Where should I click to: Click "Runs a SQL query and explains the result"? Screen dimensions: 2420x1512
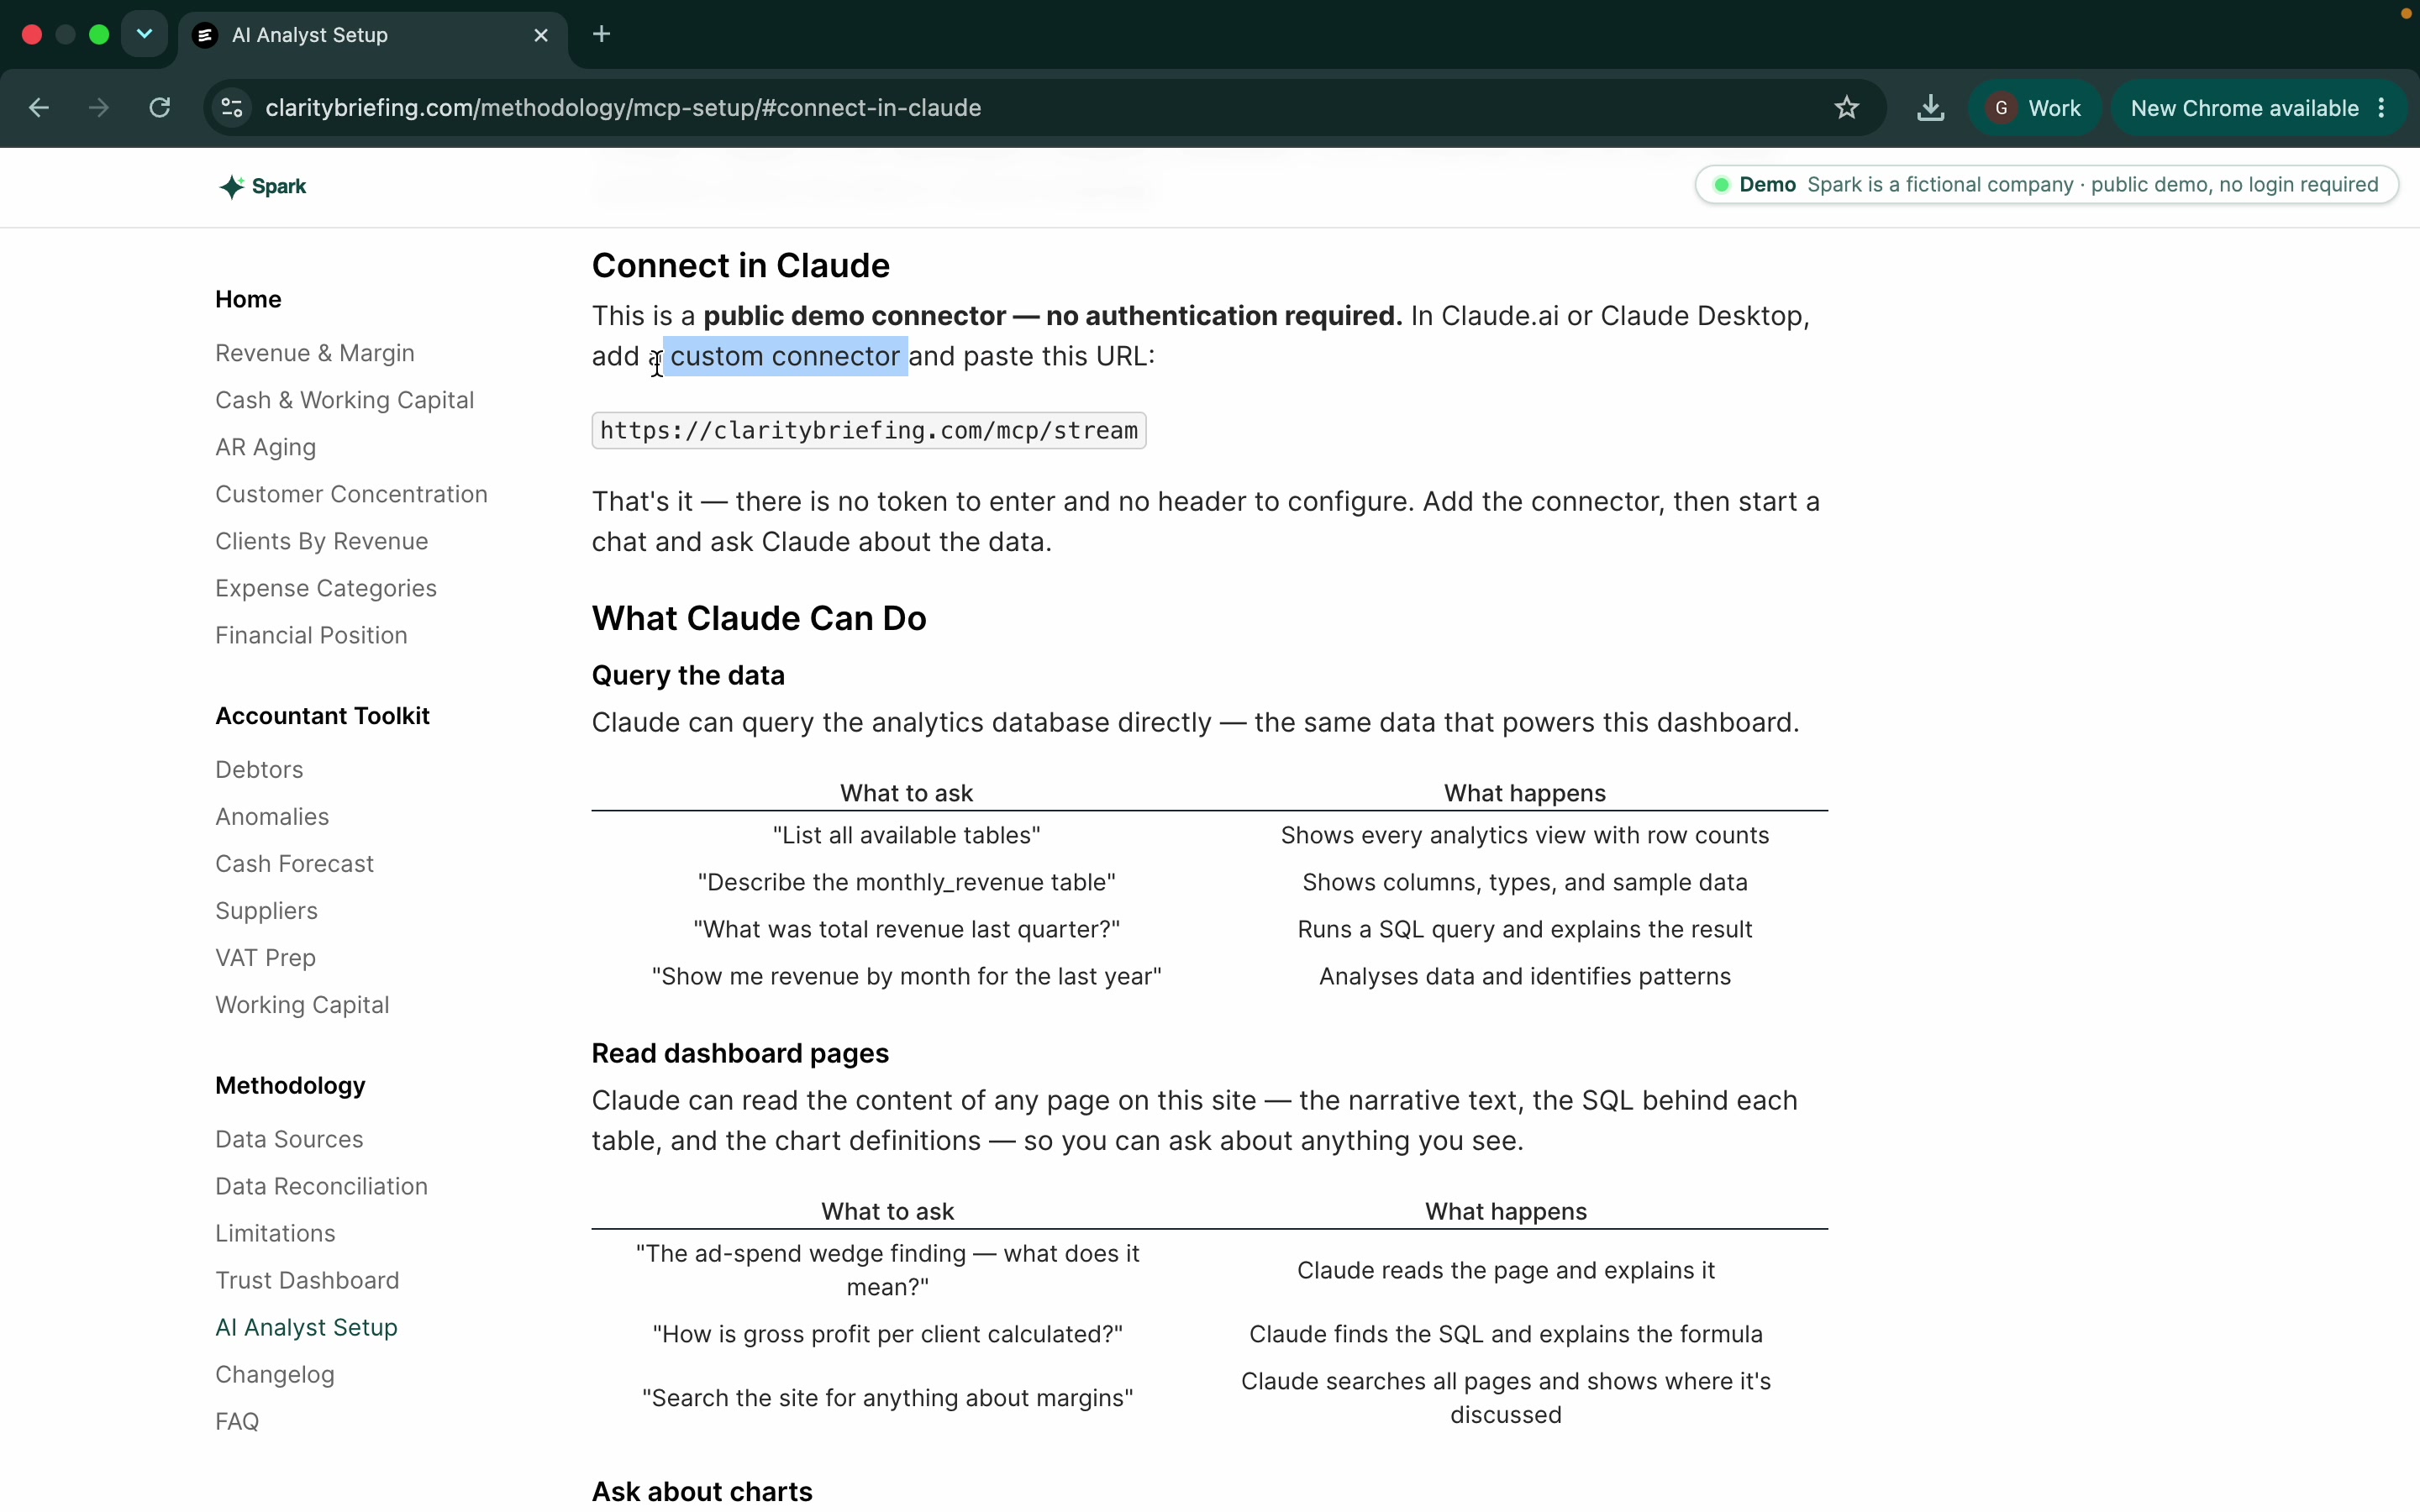[x=1525, y=930]
